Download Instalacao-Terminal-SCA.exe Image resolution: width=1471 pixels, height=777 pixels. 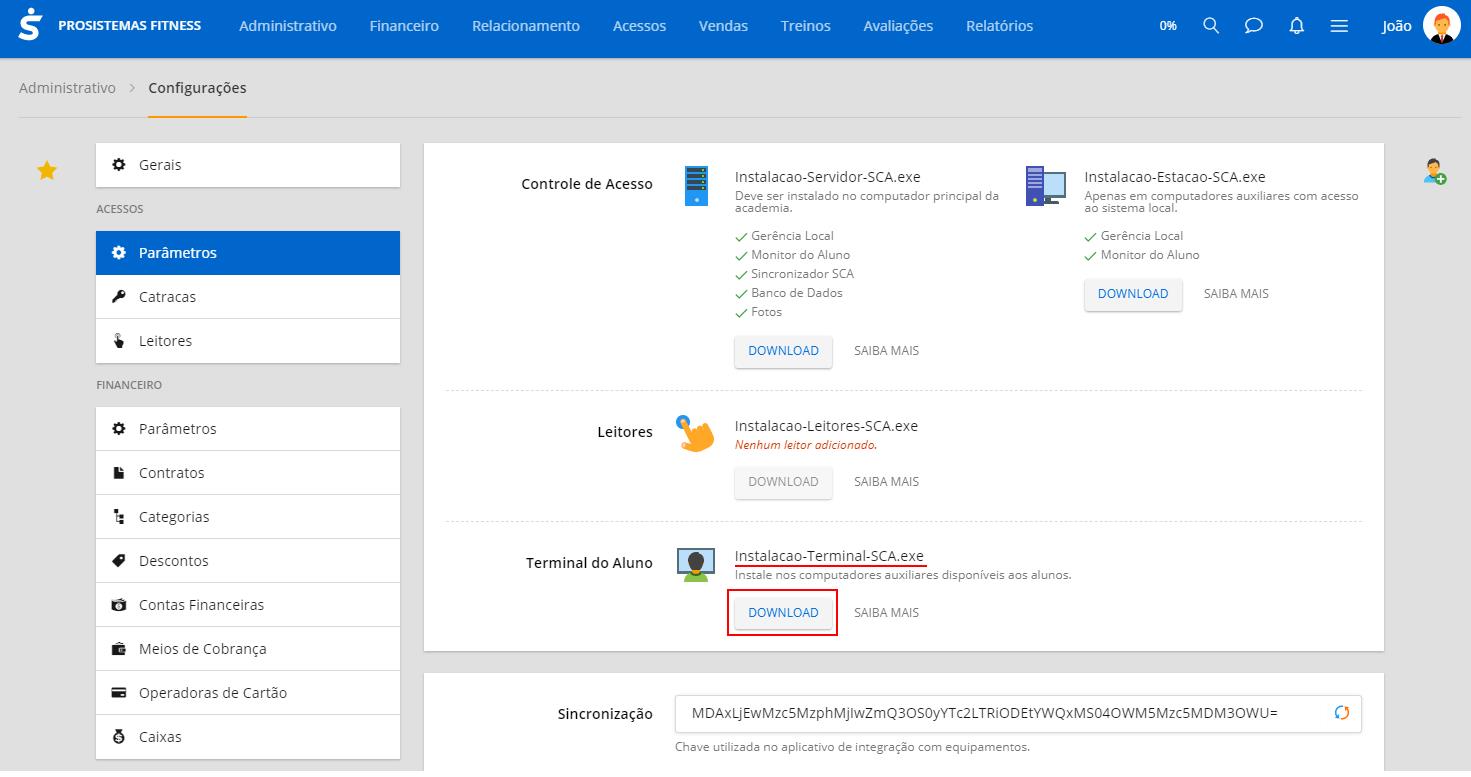[783, 613]
